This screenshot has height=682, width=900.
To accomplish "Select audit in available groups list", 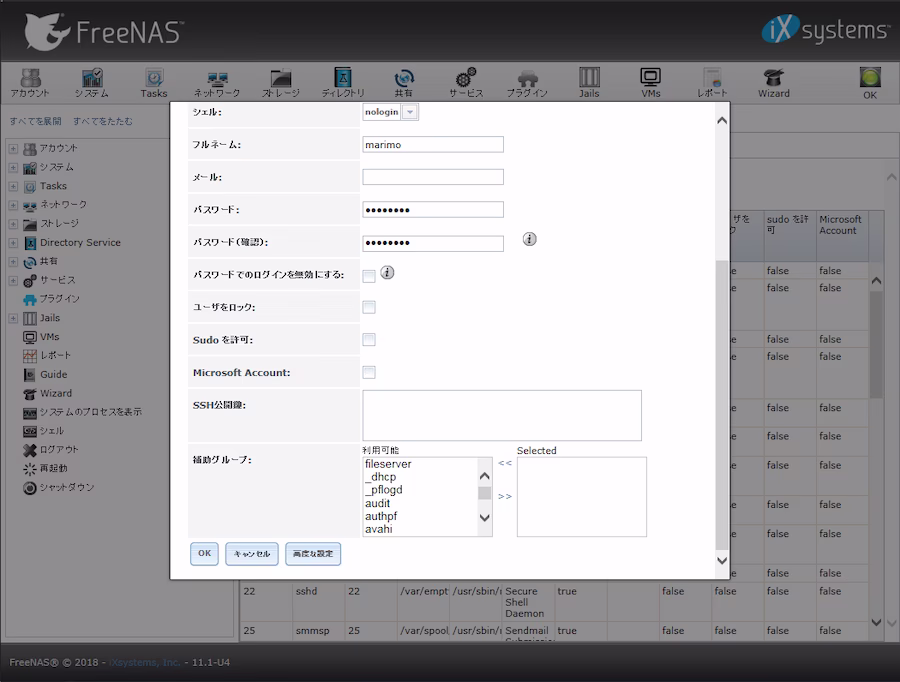I will [x=377, y=503].
